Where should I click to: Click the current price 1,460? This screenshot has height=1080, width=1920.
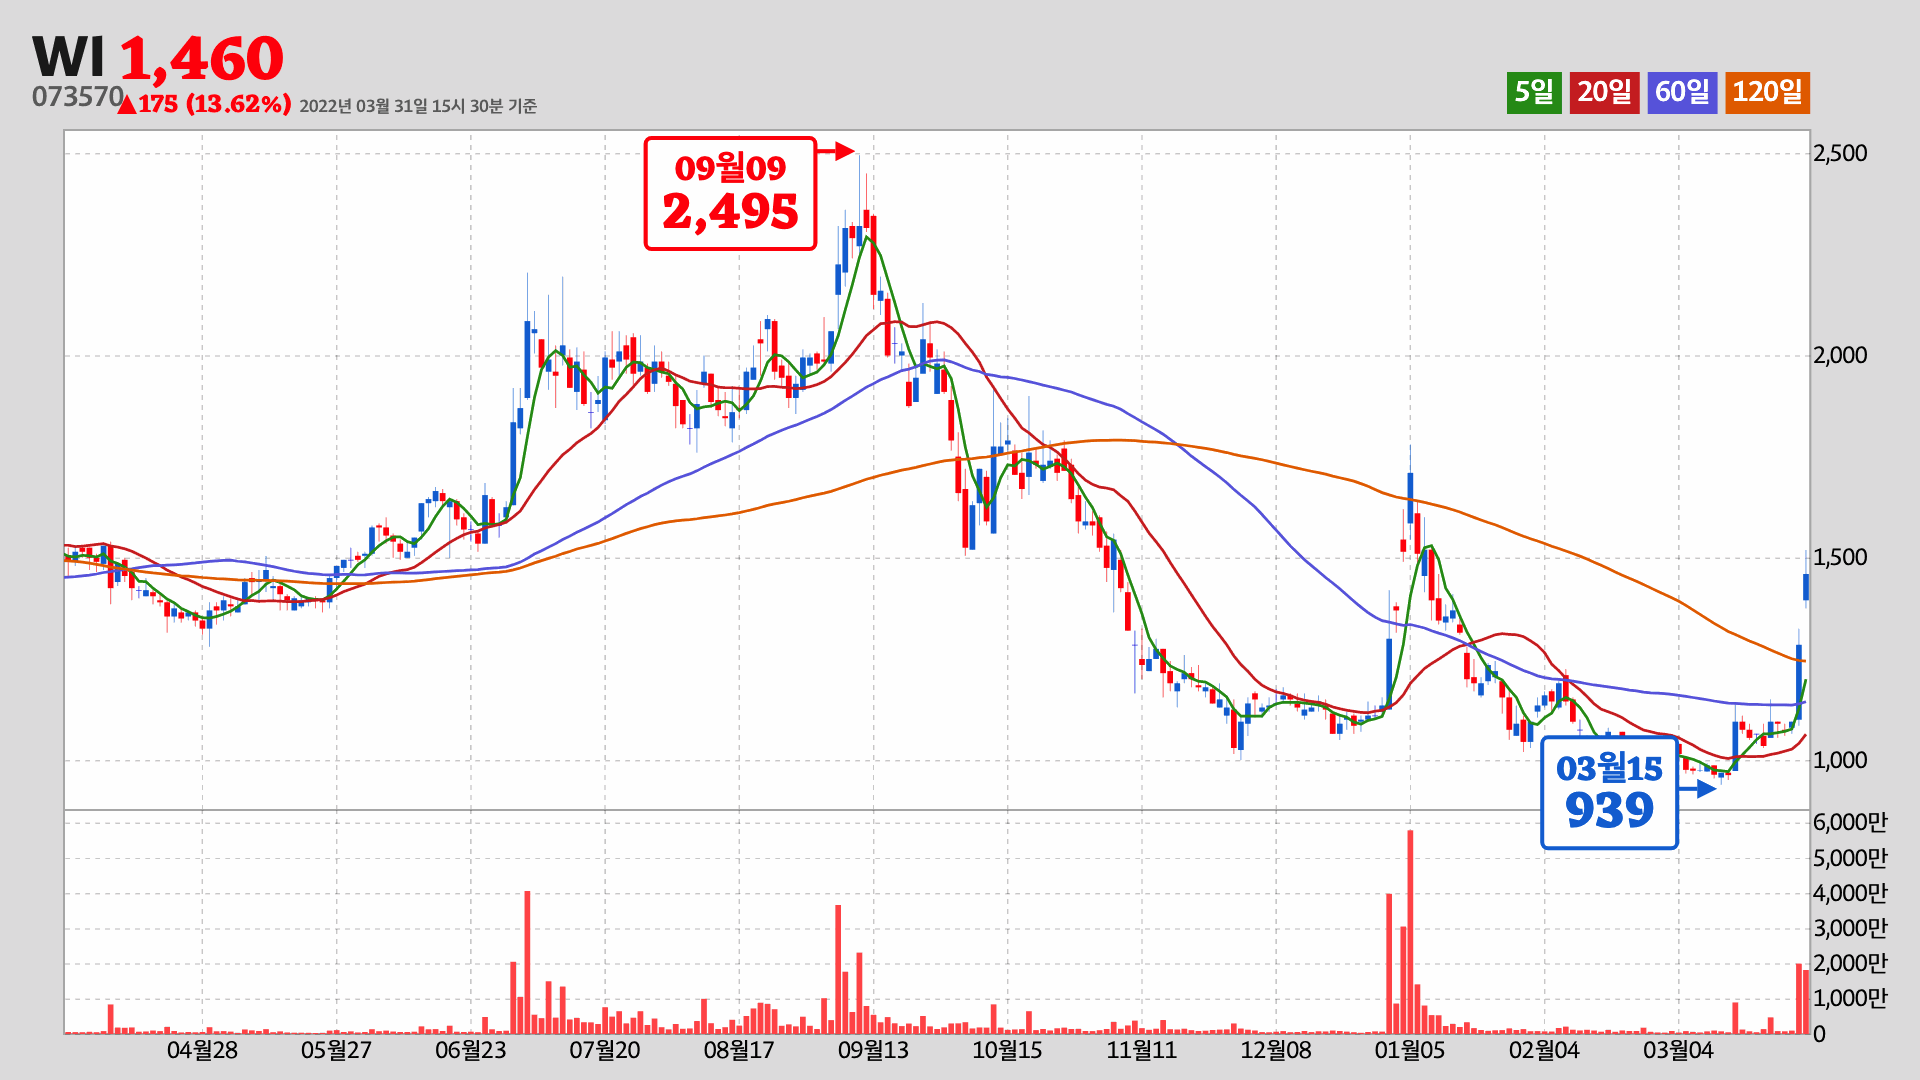(x=202, y=59)
